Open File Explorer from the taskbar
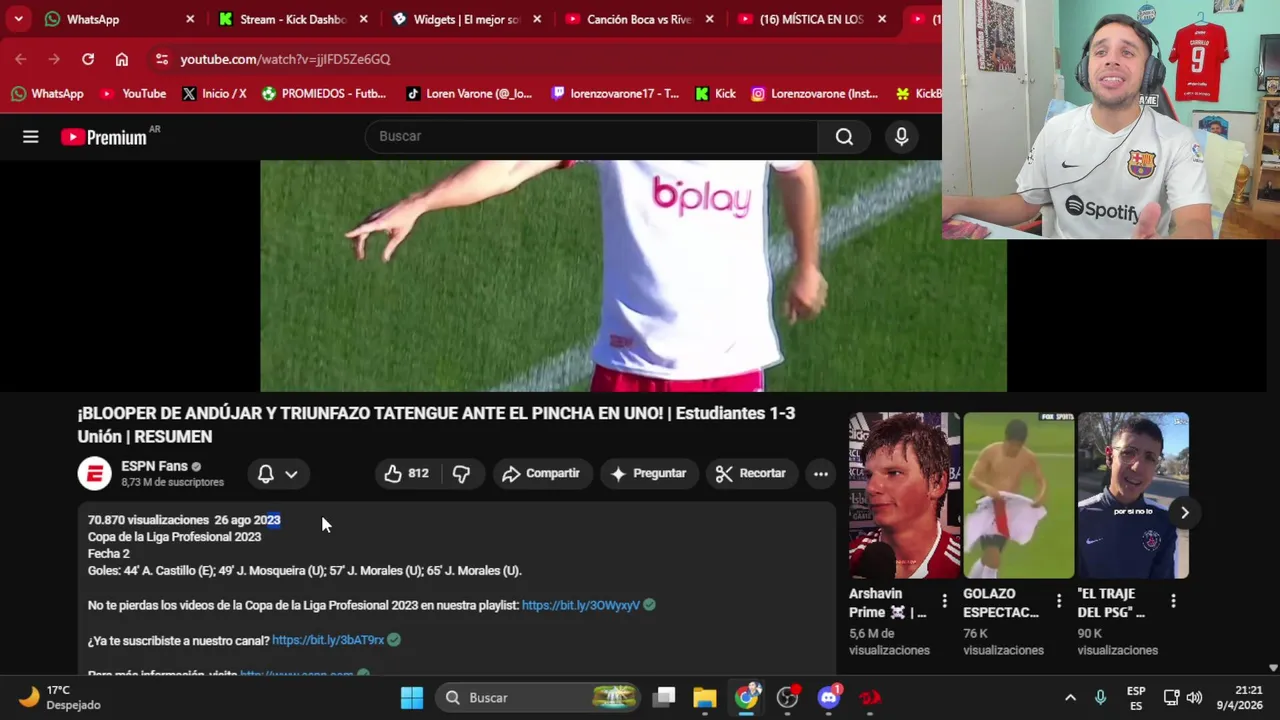Screen dimensions: 1280x720 click(705, 698)
